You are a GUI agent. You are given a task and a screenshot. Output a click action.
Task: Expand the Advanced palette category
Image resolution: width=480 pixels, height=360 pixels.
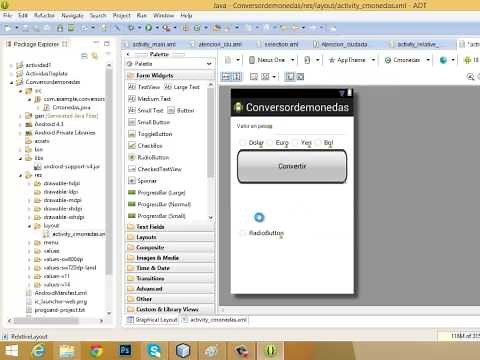(170, 289)
